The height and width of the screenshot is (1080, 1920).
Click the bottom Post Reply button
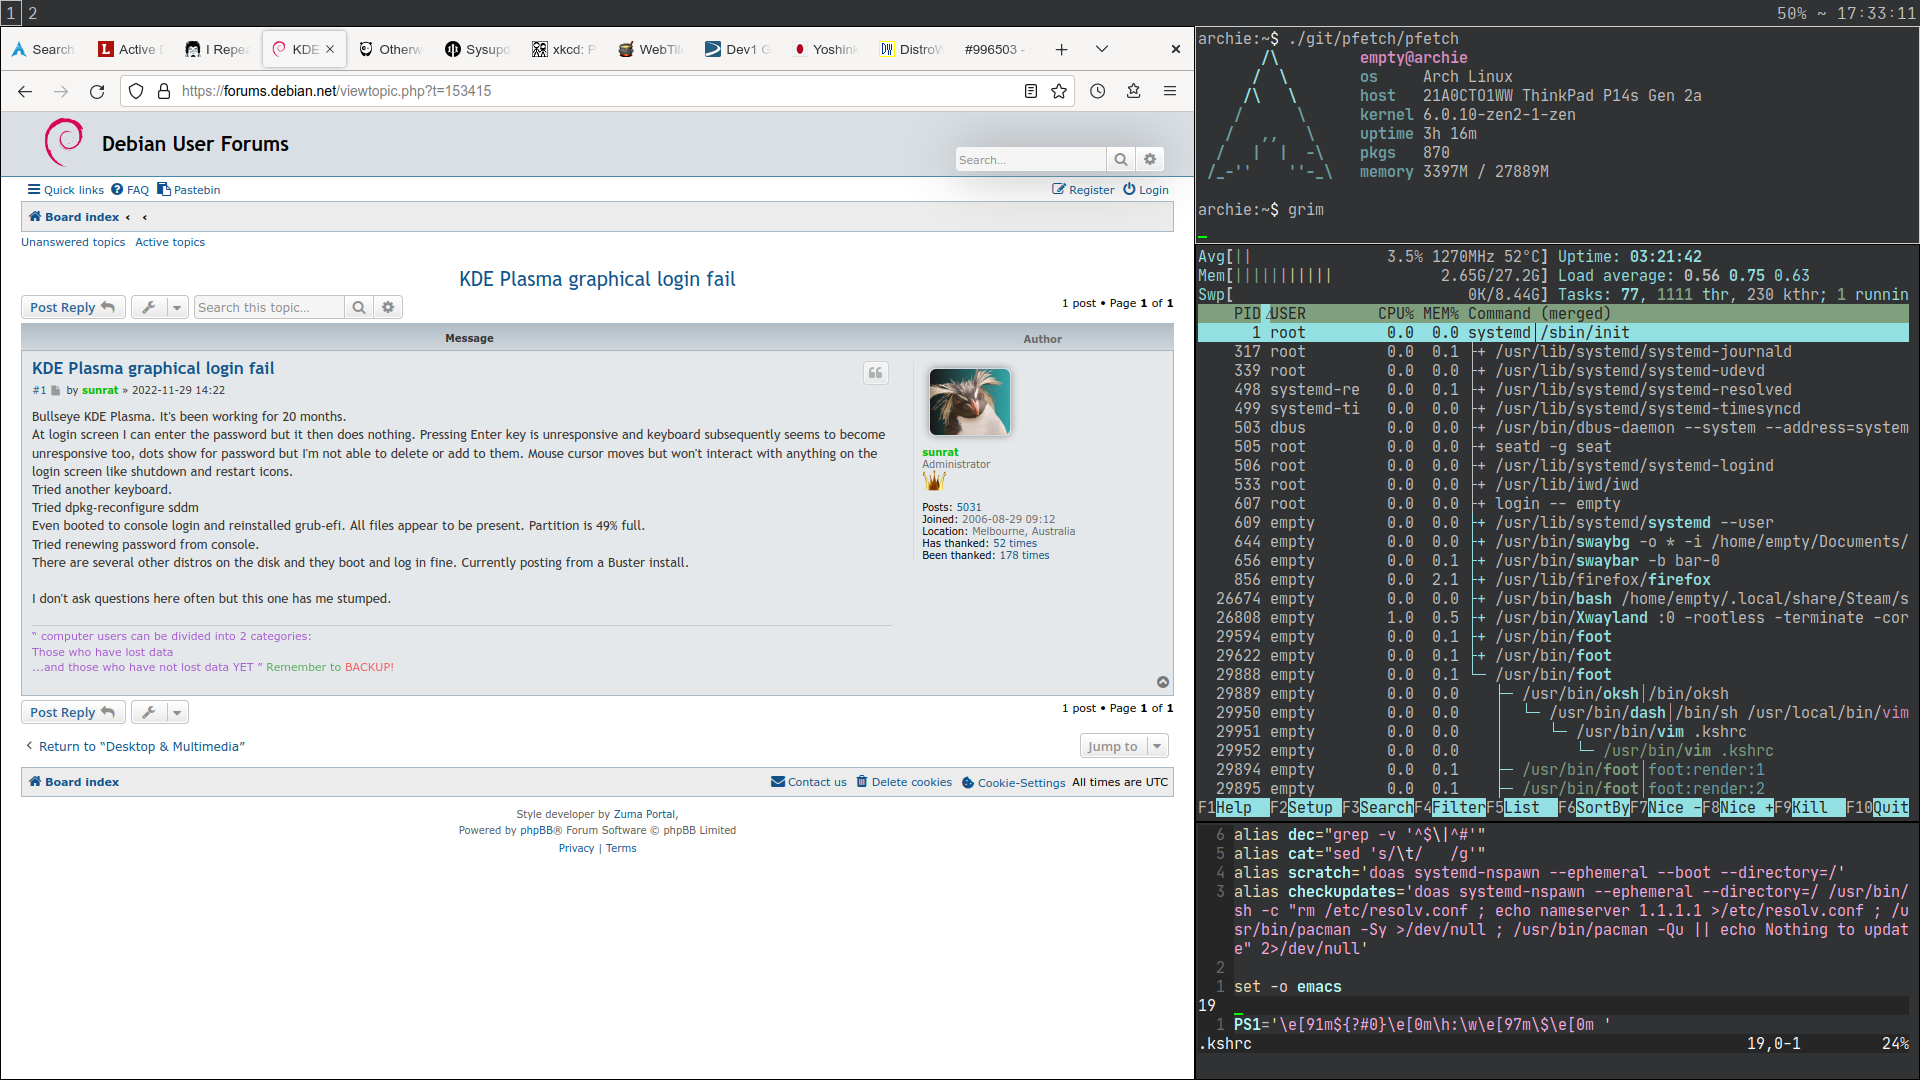coord(73,712)
